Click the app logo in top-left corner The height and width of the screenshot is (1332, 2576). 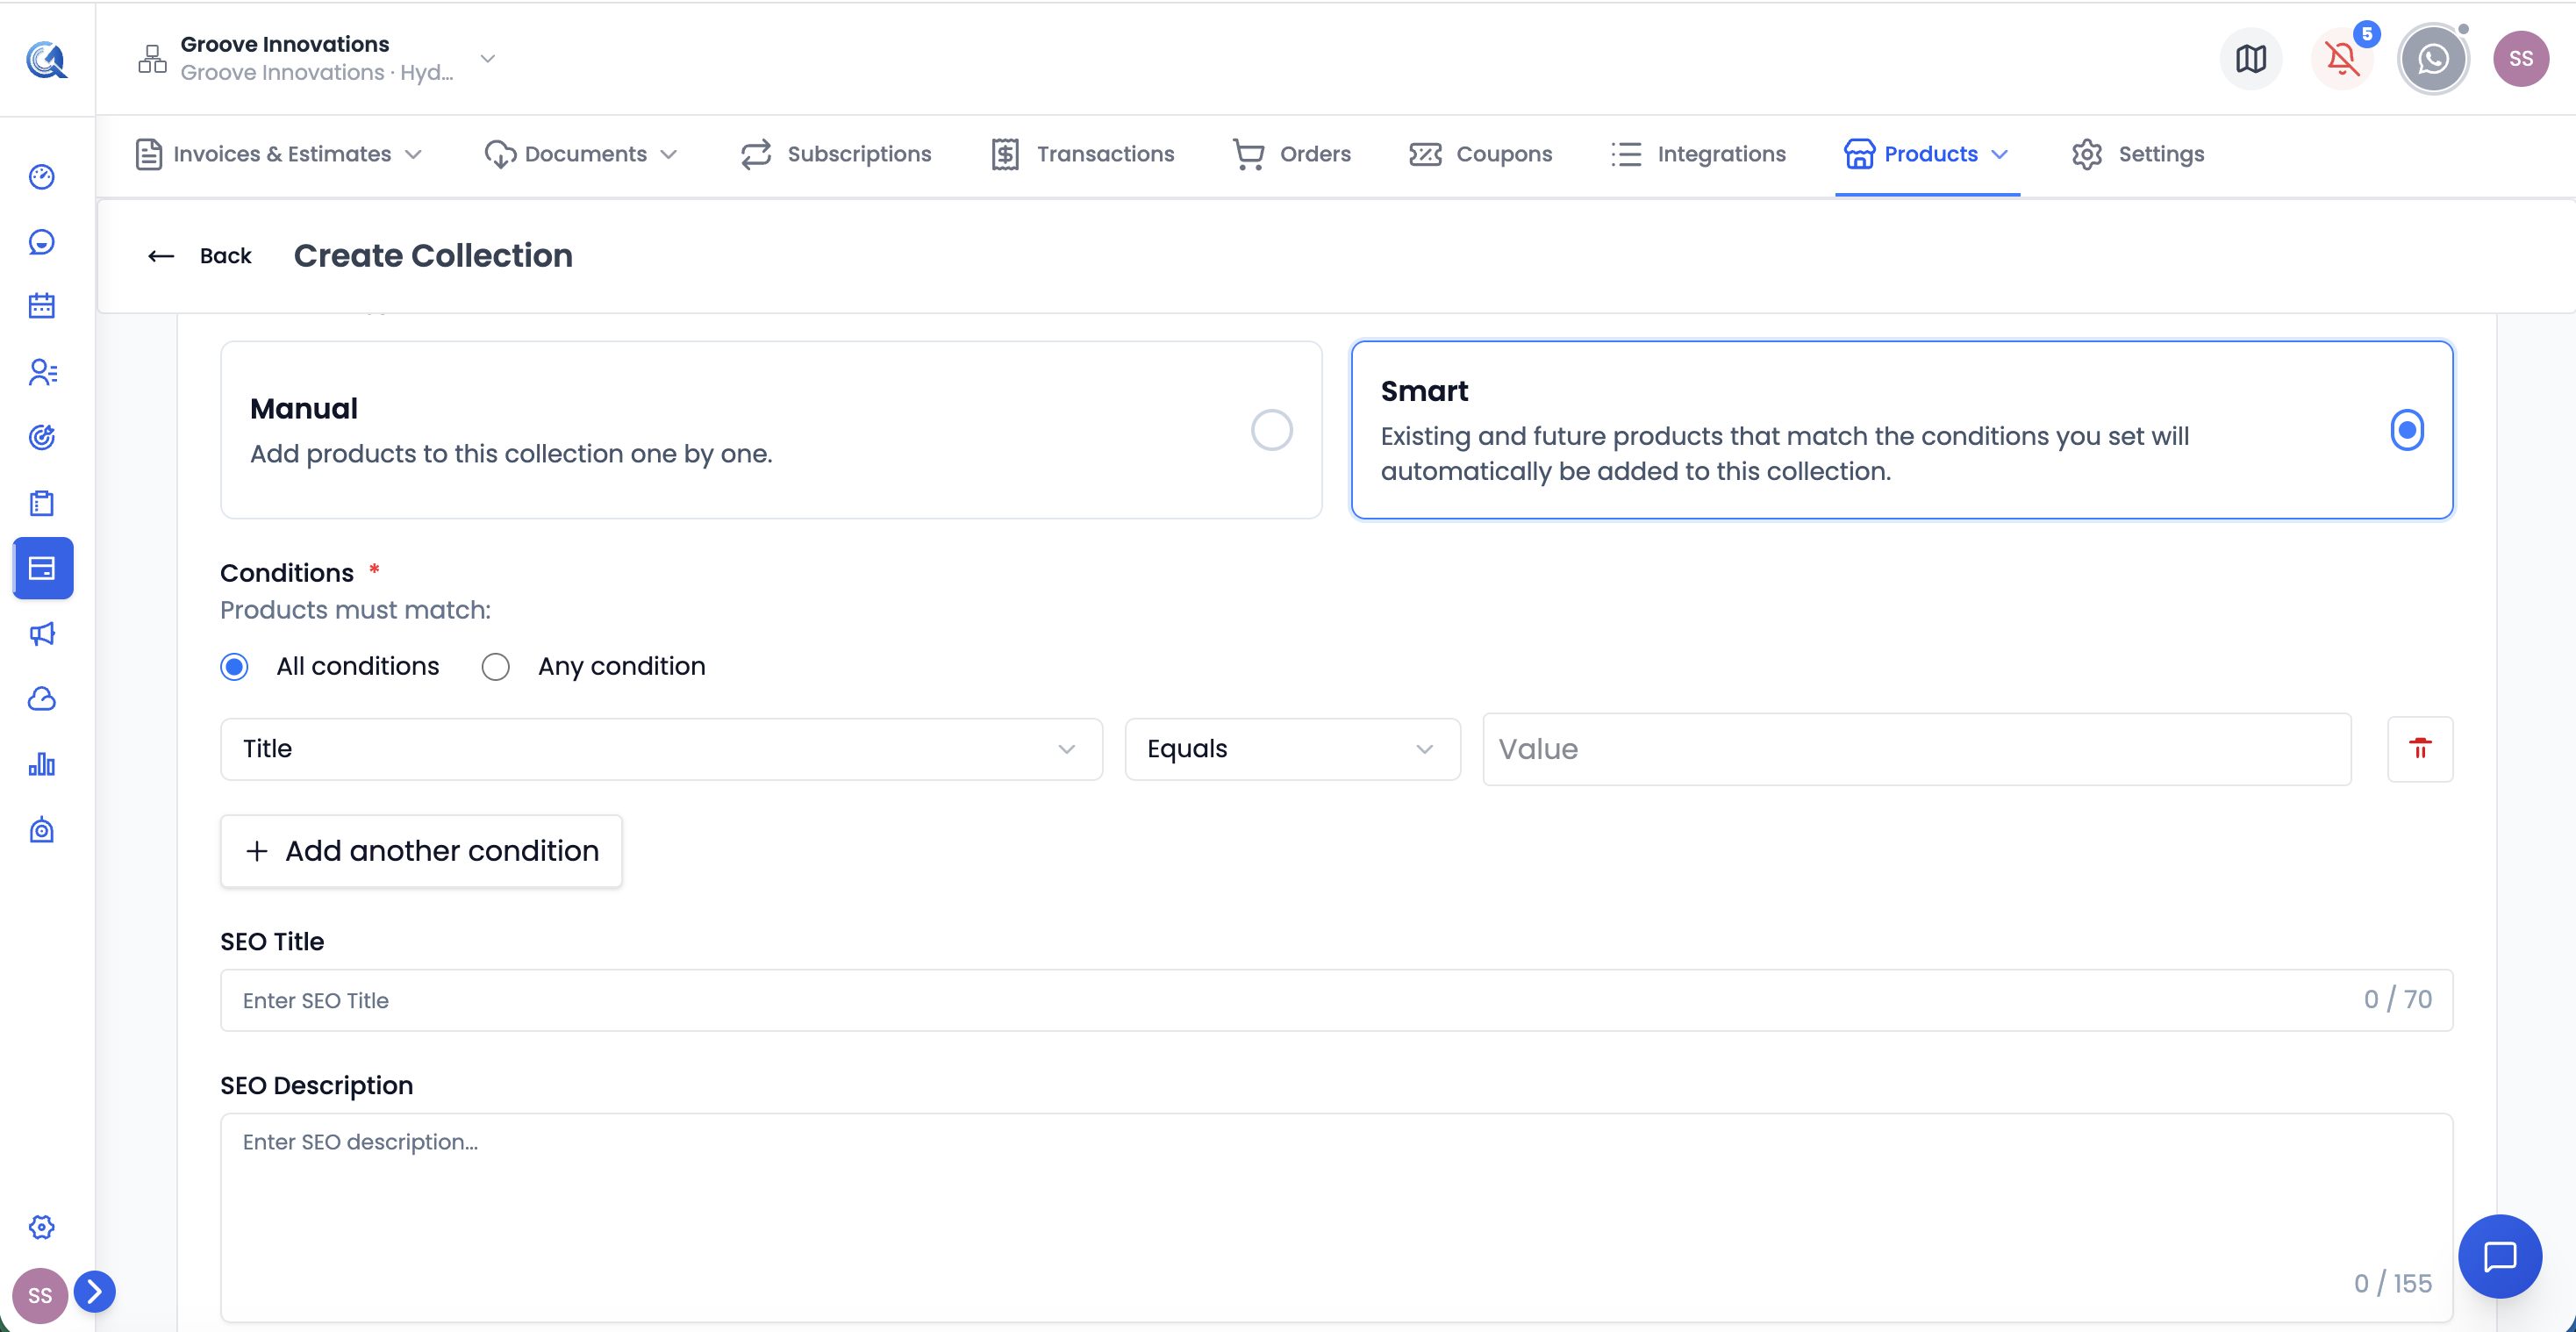pos(46,59)
